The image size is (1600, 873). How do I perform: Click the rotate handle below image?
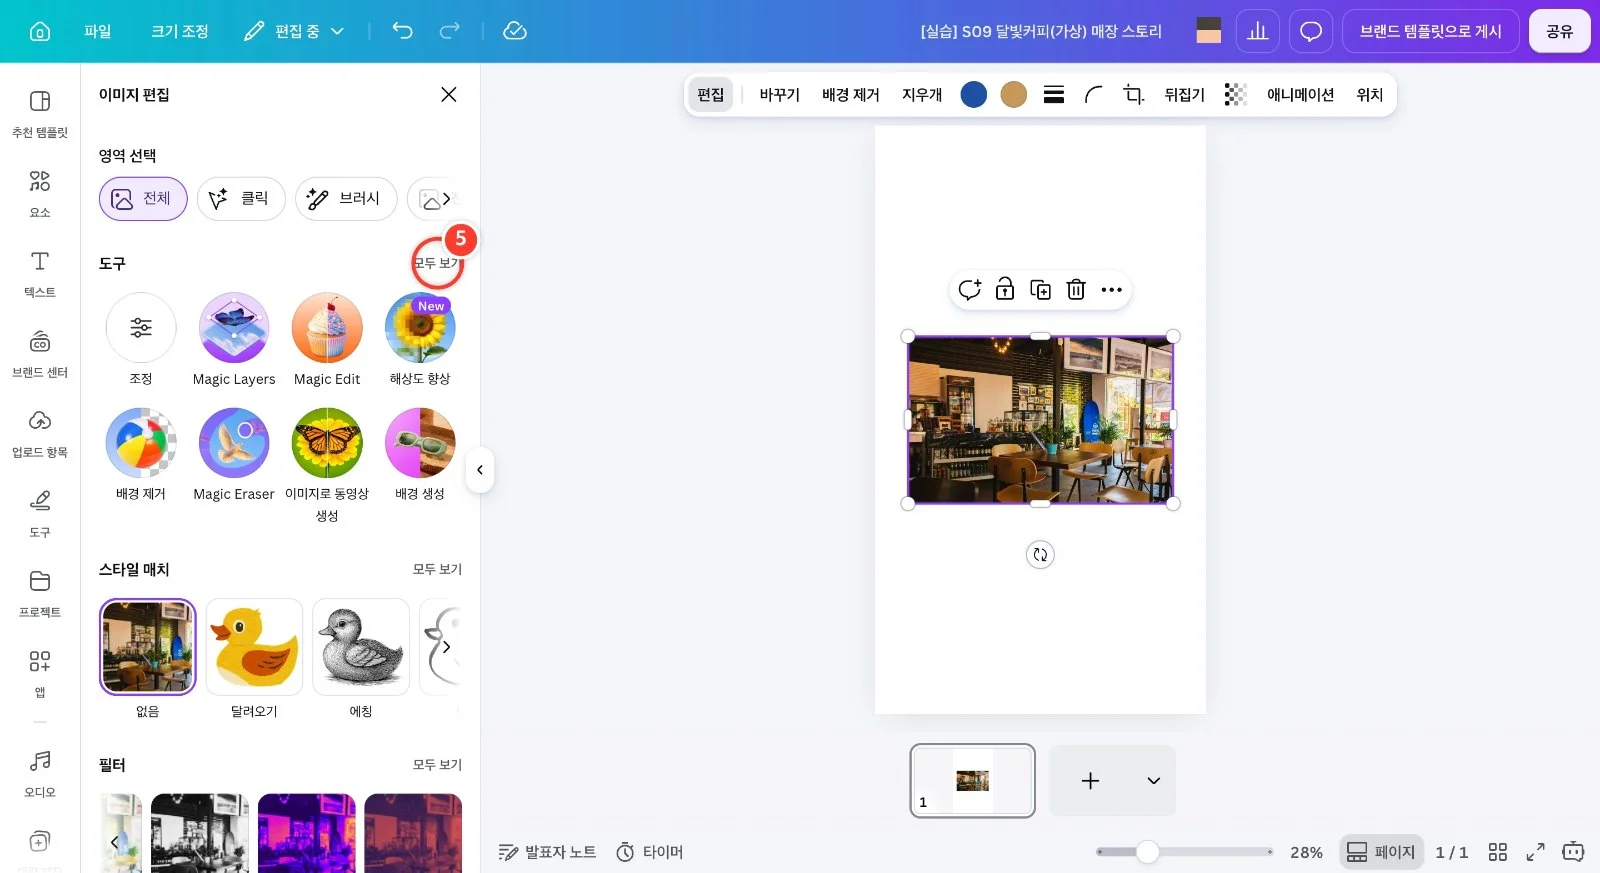(1040, 554)
